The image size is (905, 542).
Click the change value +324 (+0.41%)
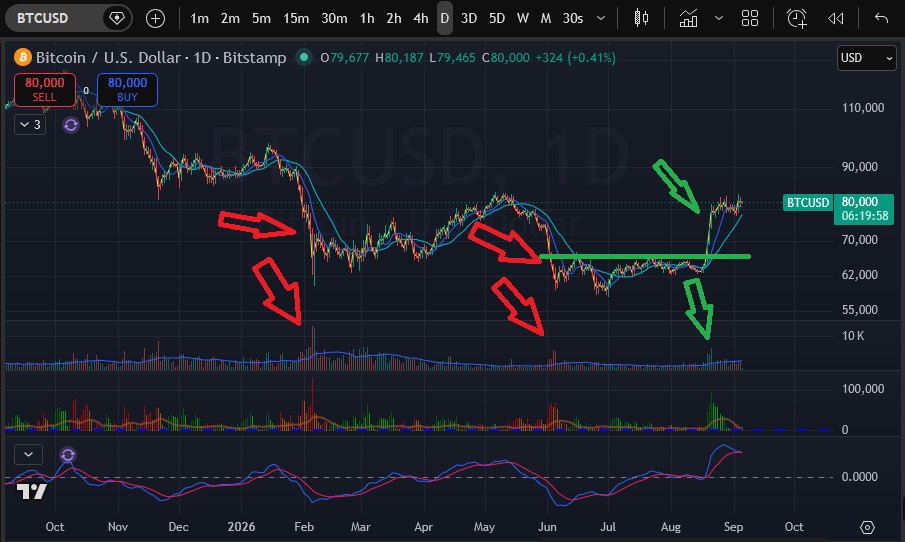[575, 58]
